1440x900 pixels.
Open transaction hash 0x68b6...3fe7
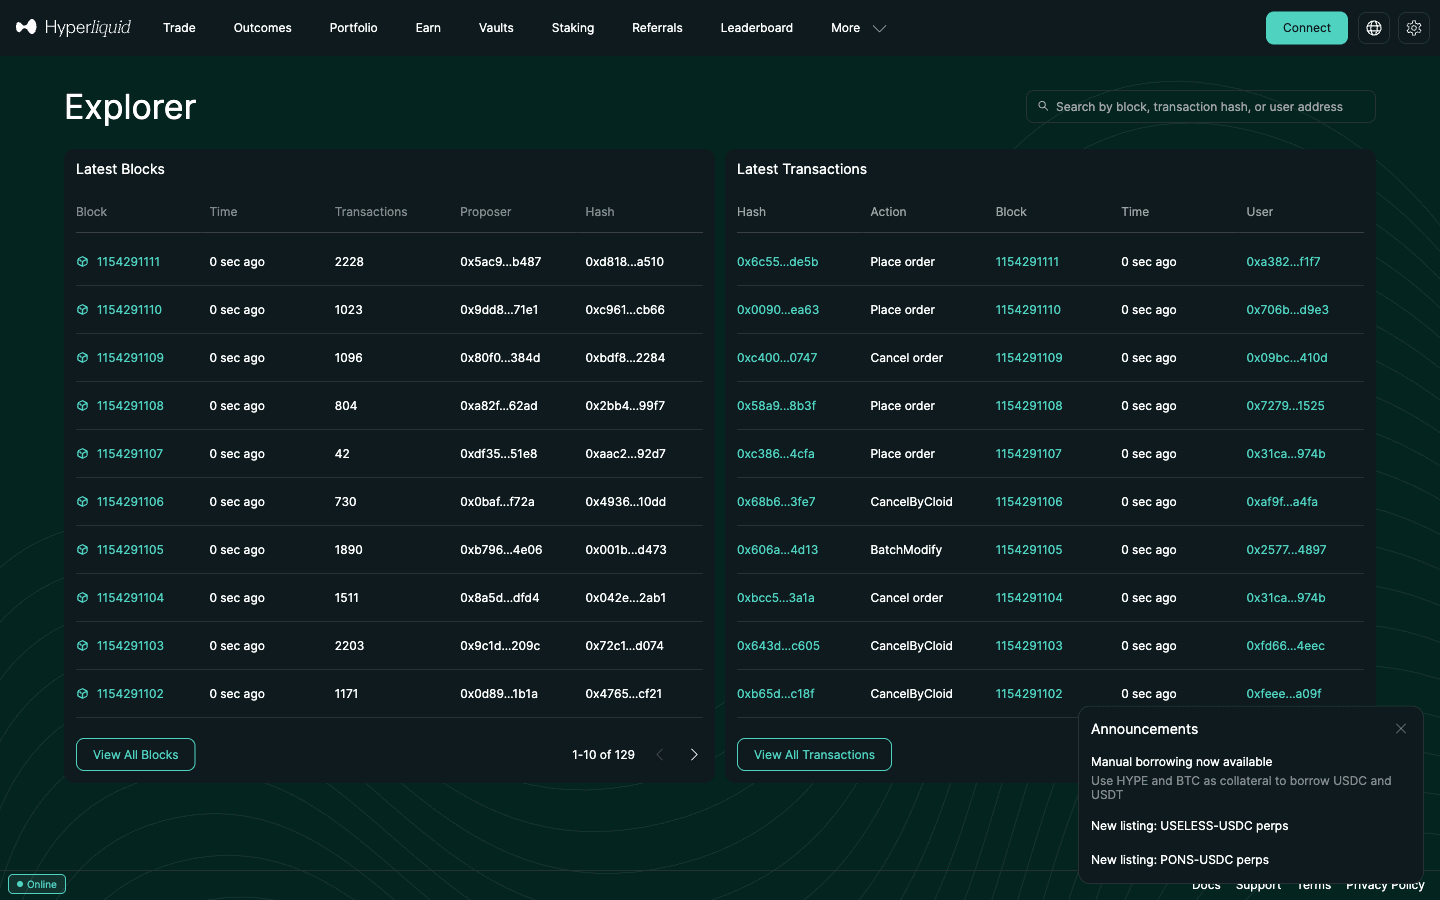click(x=776, y=502)
